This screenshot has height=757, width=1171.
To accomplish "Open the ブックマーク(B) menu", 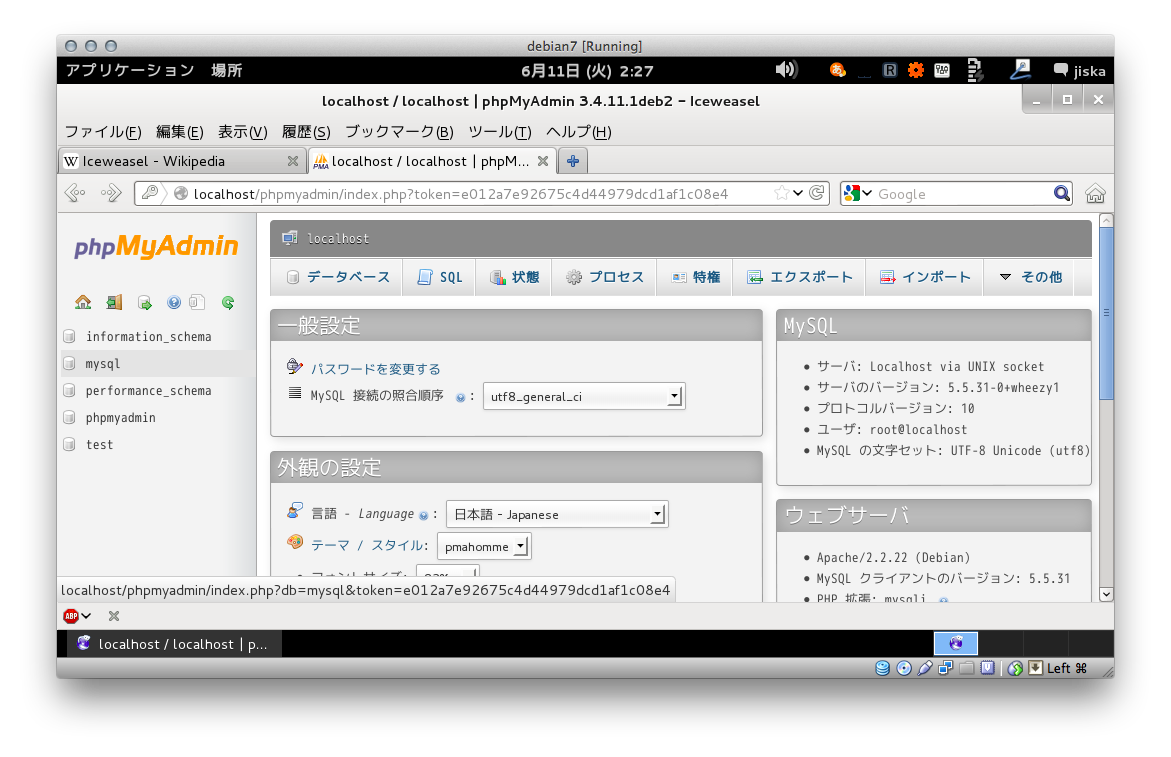I will 399,132.
